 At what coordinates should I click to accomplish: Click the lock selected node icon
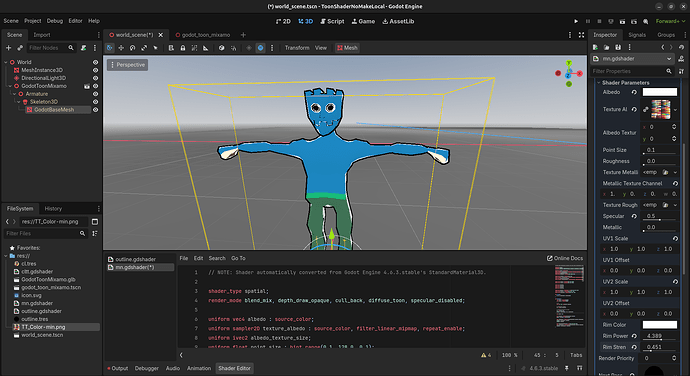(183, 48)
